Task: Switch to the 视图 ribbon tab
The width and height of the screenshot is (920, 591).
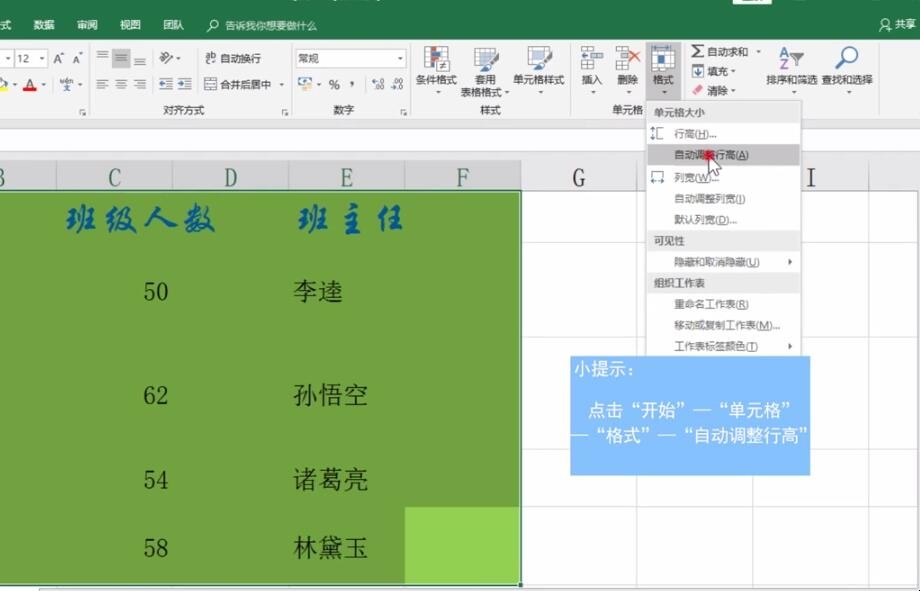Action: pyautogui.click(x=130, y=25)
